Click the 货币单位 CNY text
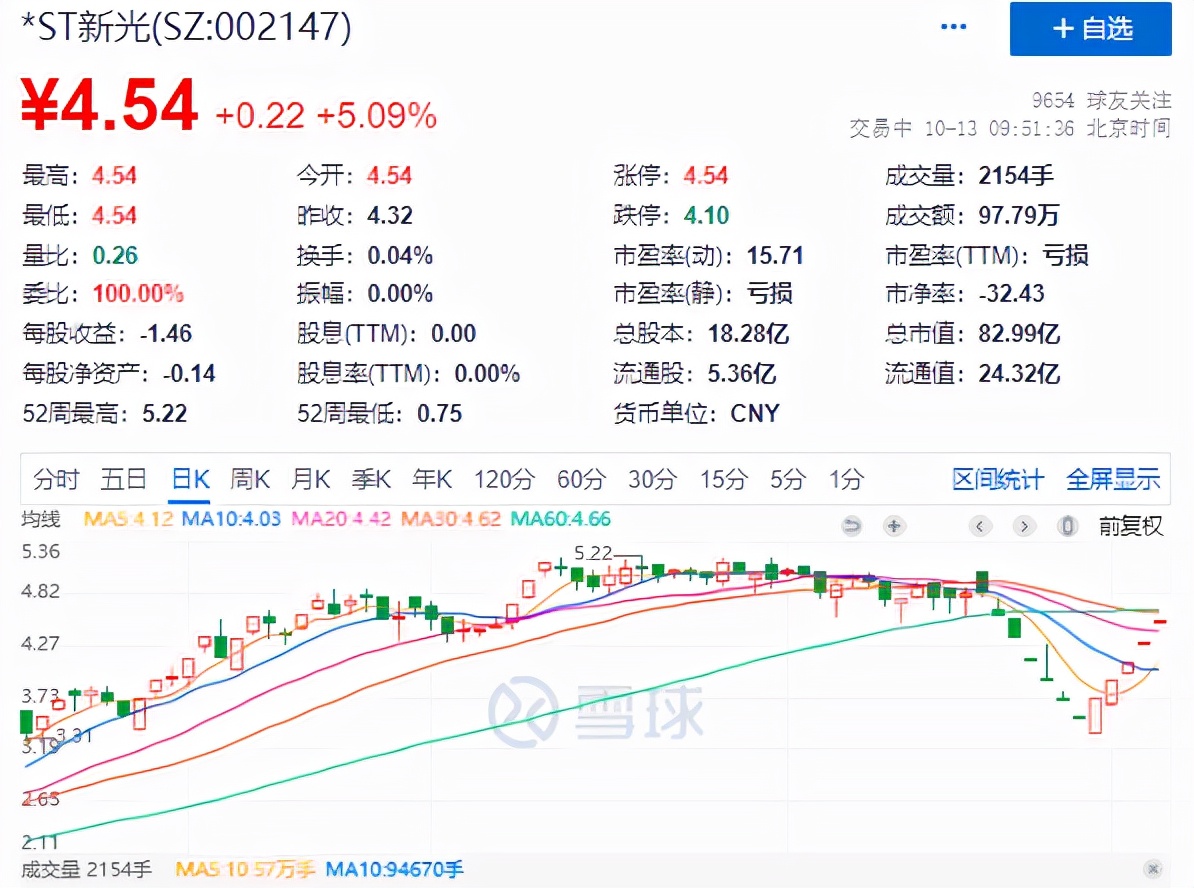Viewport: 1194px width, 888px height. click(x=755, y=414)
